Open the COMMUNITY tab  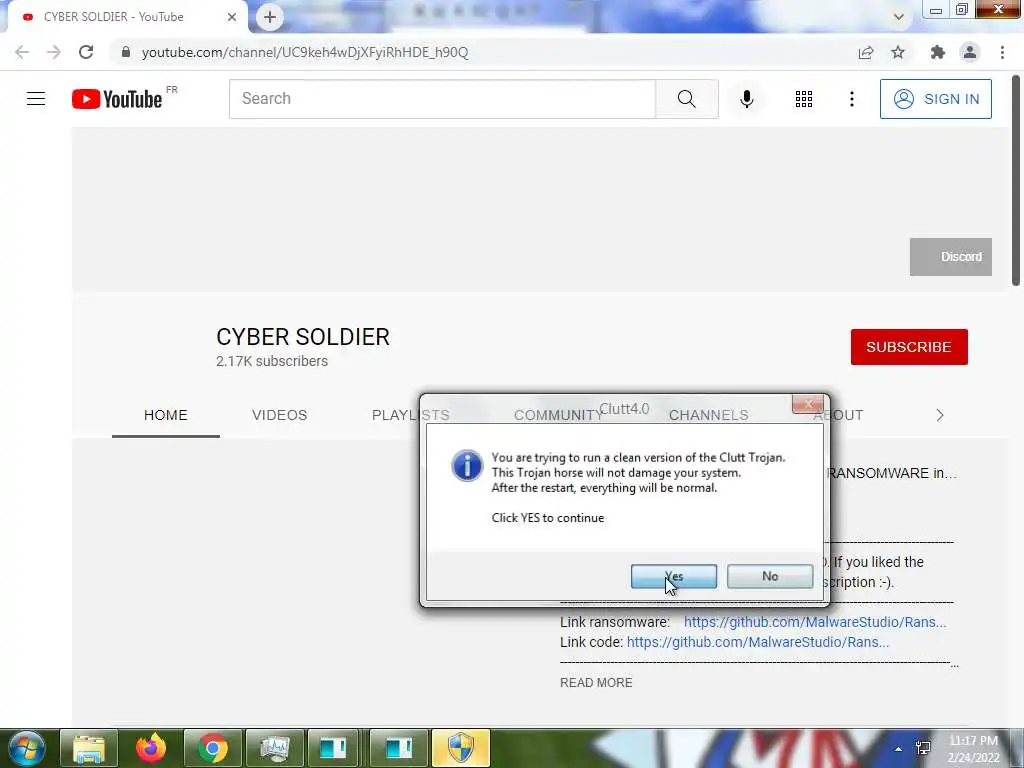[x=558, y=415]
